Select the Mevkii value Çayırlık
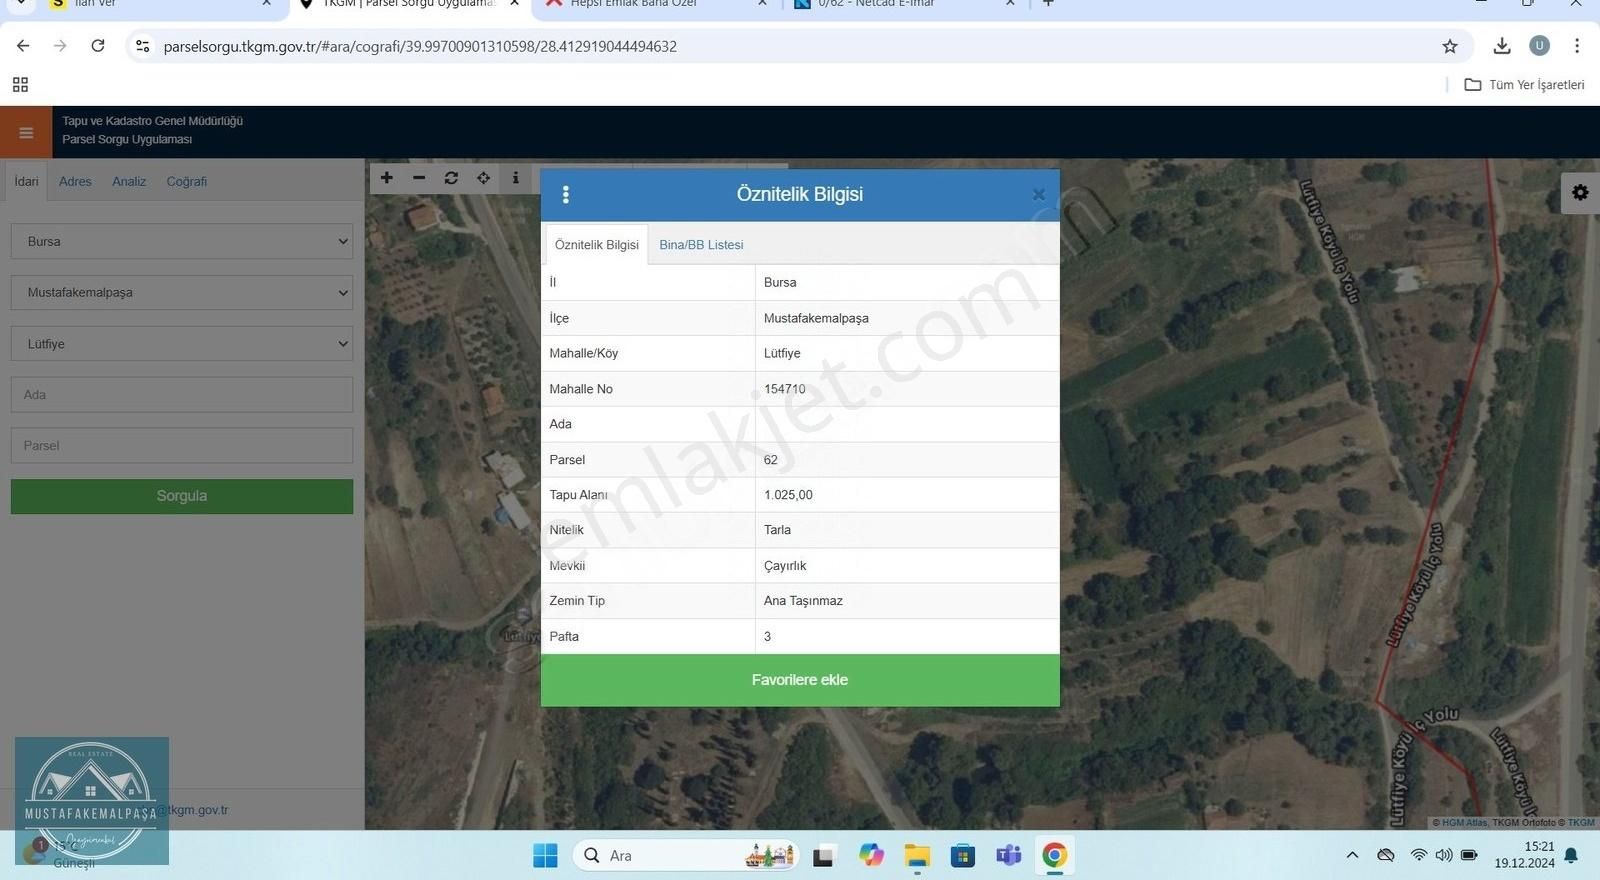This screenshot has height=880, width=1600. (785, 566)
